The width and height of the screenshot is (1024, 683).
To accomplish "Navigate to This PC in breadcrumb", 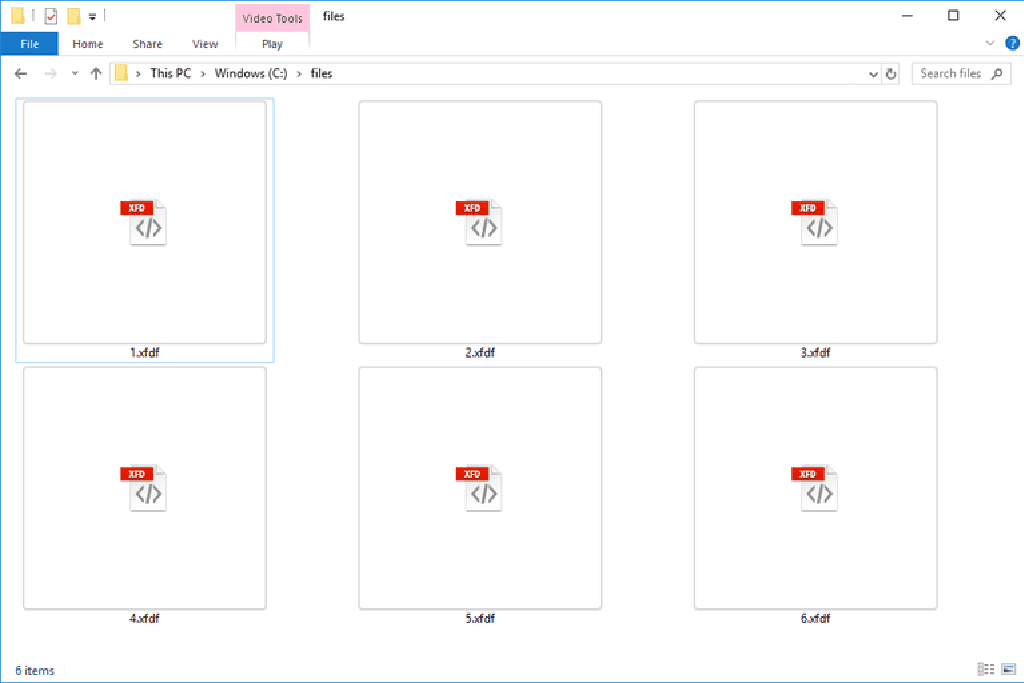I will (x=170, y=74).
